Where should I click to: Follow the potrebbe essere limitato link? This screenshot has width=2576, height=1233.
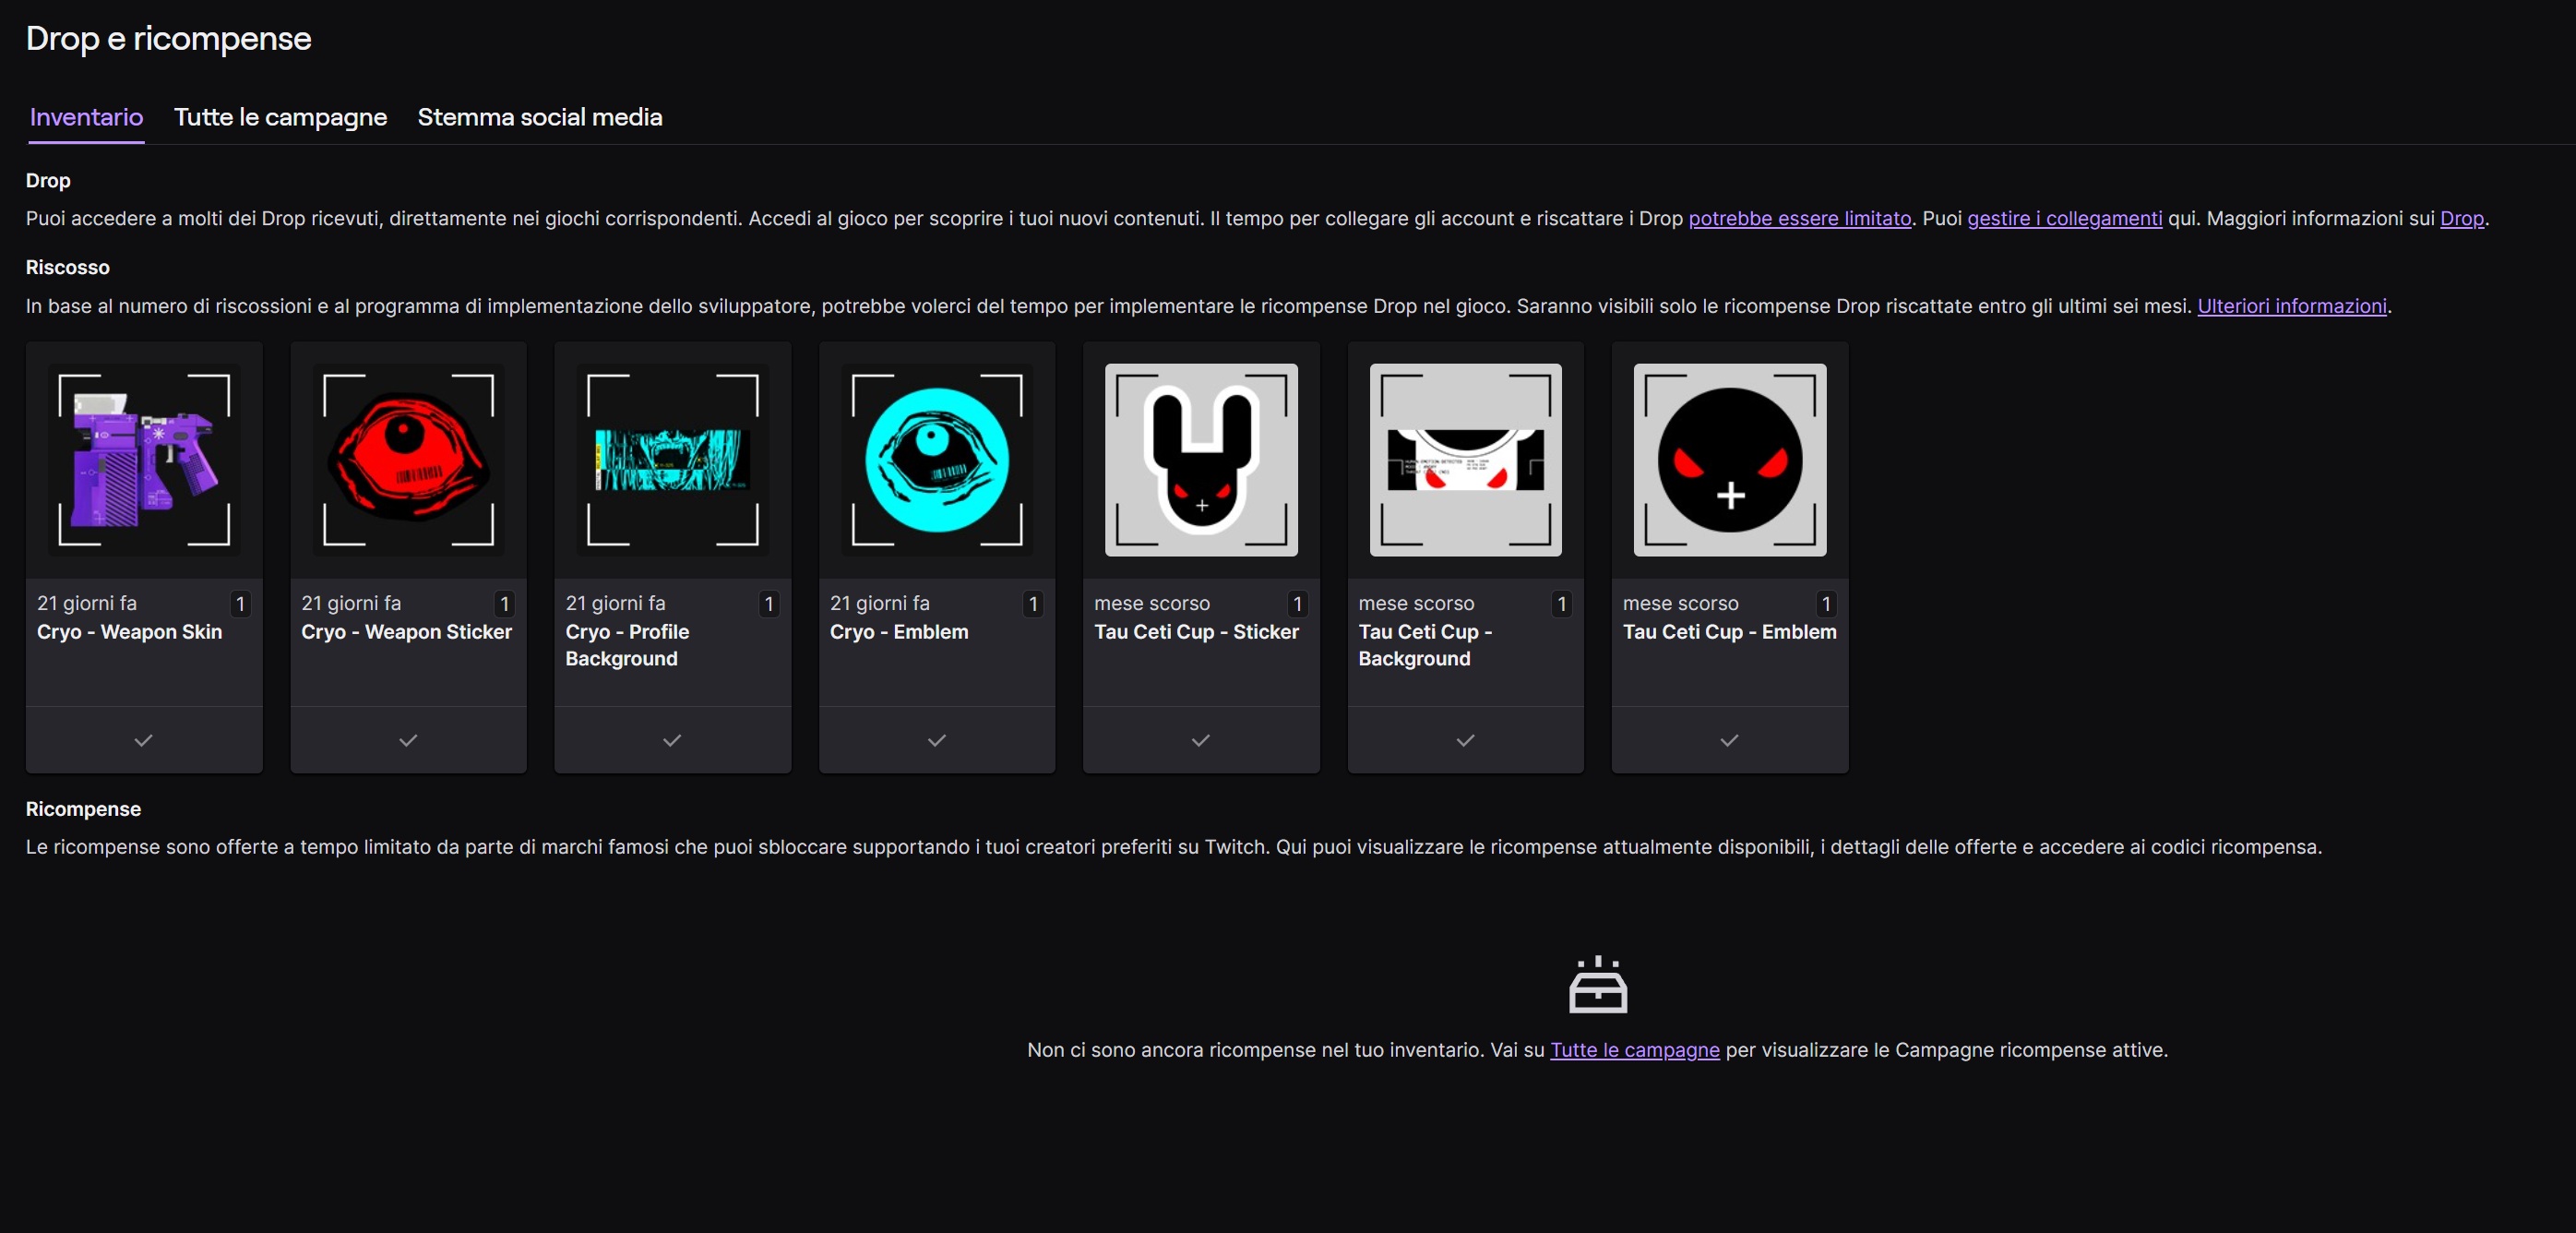coord(1799,218)
